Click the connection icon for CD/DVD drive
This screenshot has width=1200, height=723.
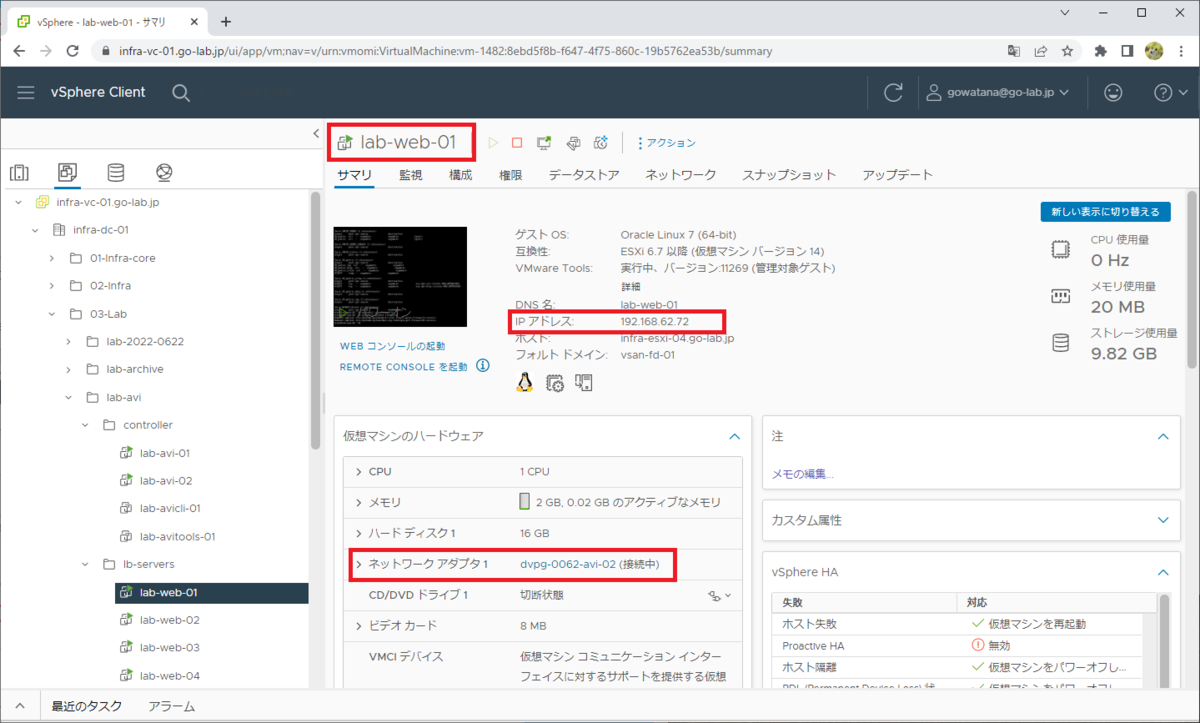pyautogui.click(x=719, y=595)
